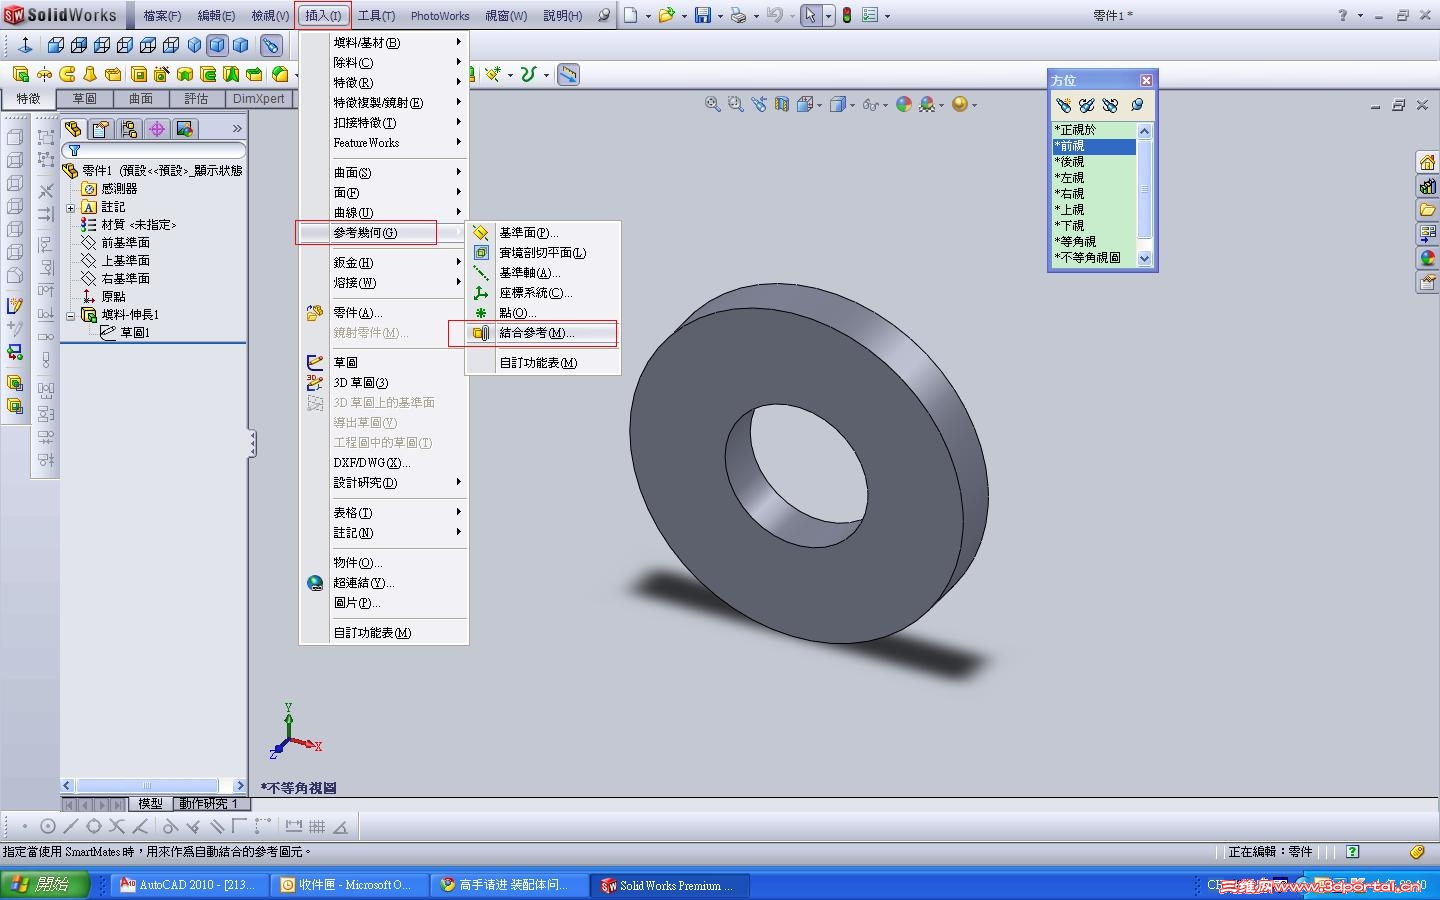Switch to the DimXpert tab
Image resolution: width=1440 pixels, height=900 pixels.
tap(259, 99)
